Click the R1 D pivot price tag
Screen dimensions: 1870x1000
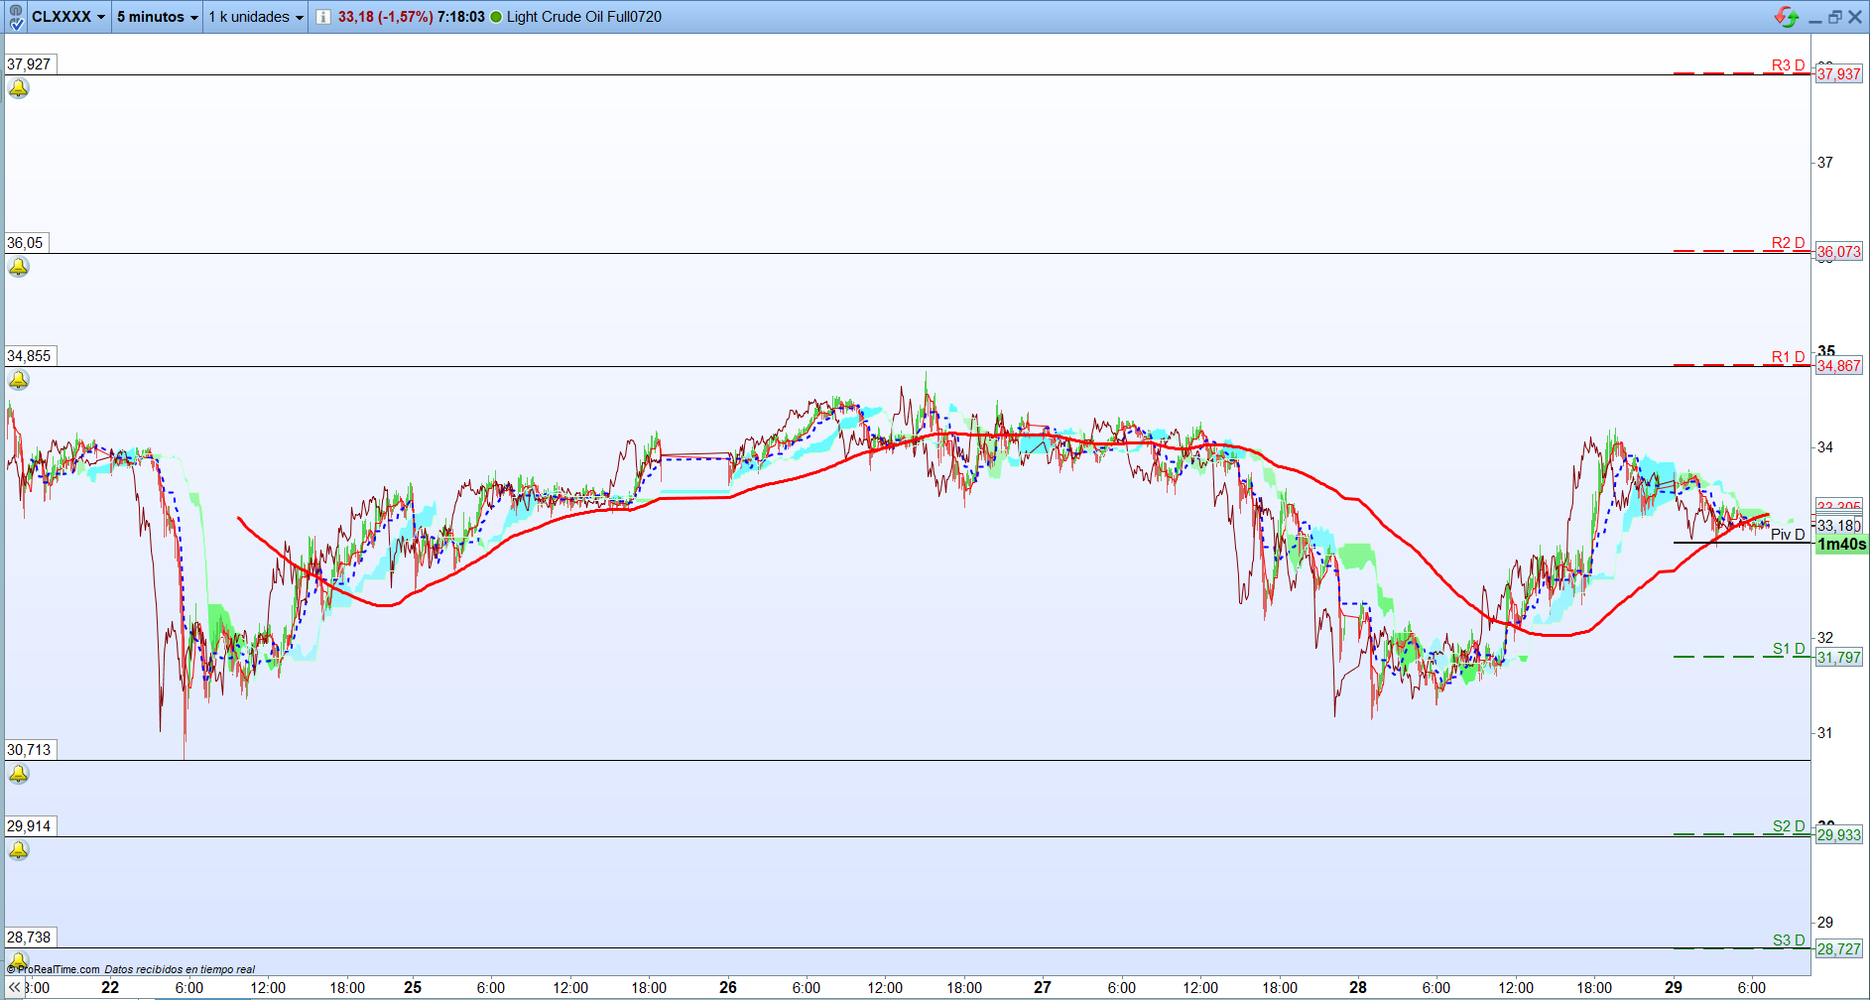click(x=1839, y=366)
